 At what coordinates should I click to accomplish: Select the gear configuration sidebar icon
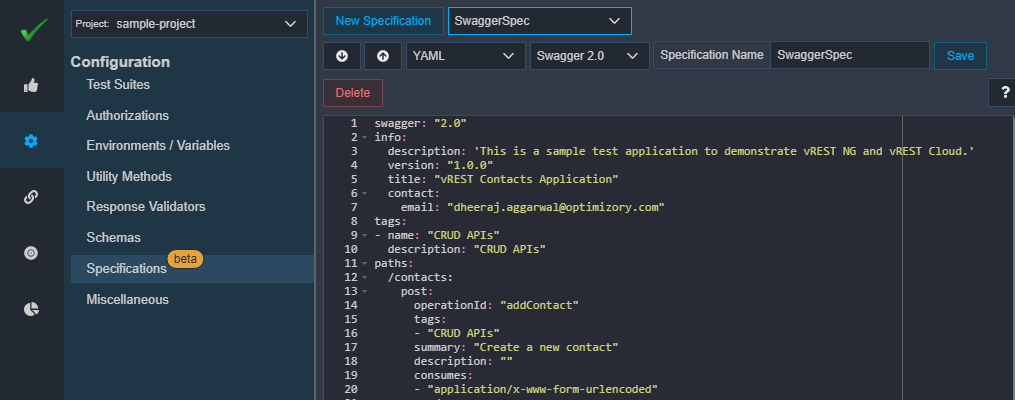31,140
